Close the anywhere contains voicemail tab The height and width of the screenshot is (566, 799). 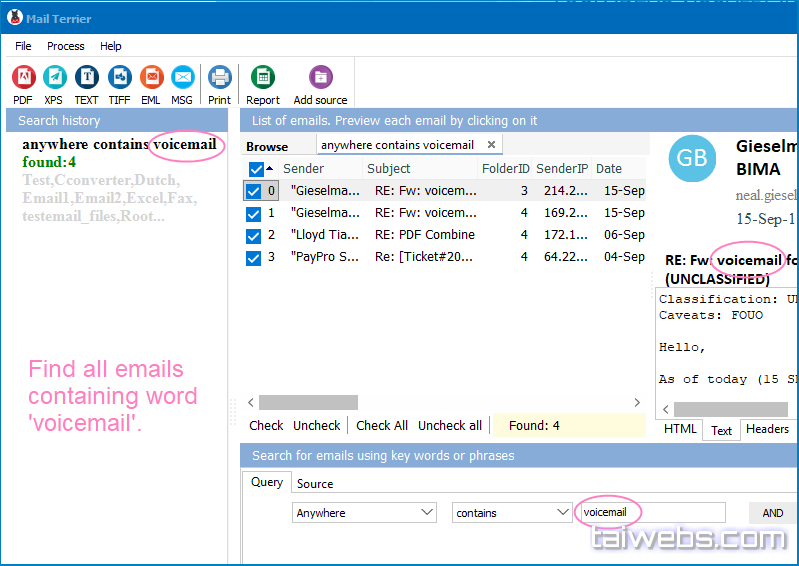(x=491, y=145)
